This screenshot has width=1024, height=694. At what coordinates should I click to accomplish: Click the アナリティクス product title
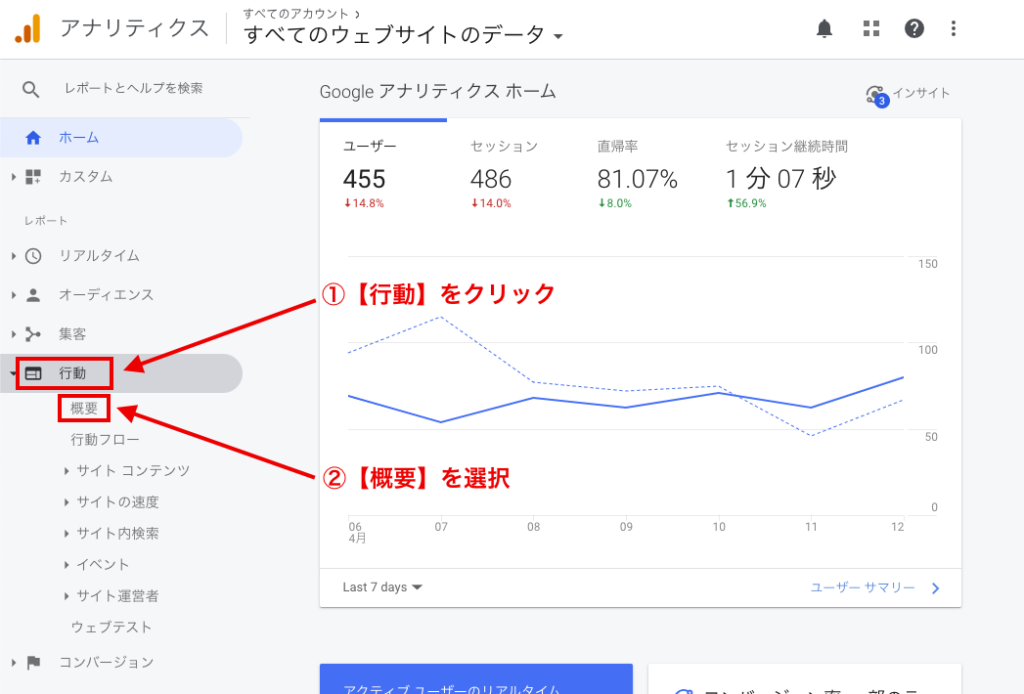135,28
